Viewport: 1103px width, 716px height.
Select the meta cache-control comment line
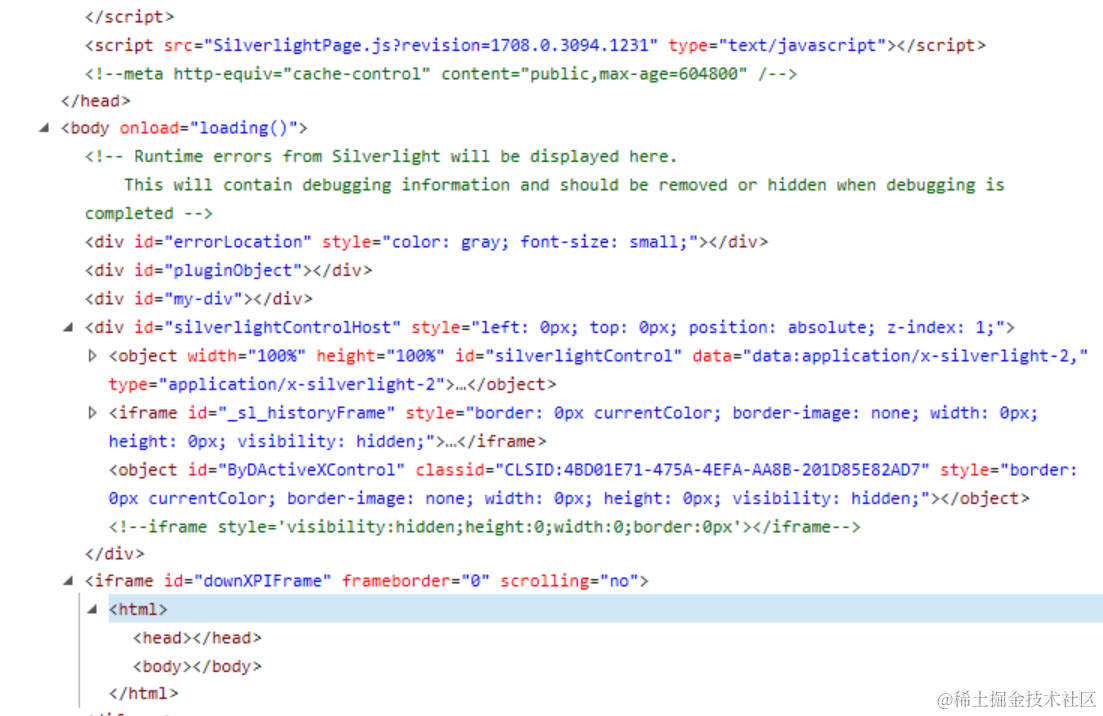(441, 74)
